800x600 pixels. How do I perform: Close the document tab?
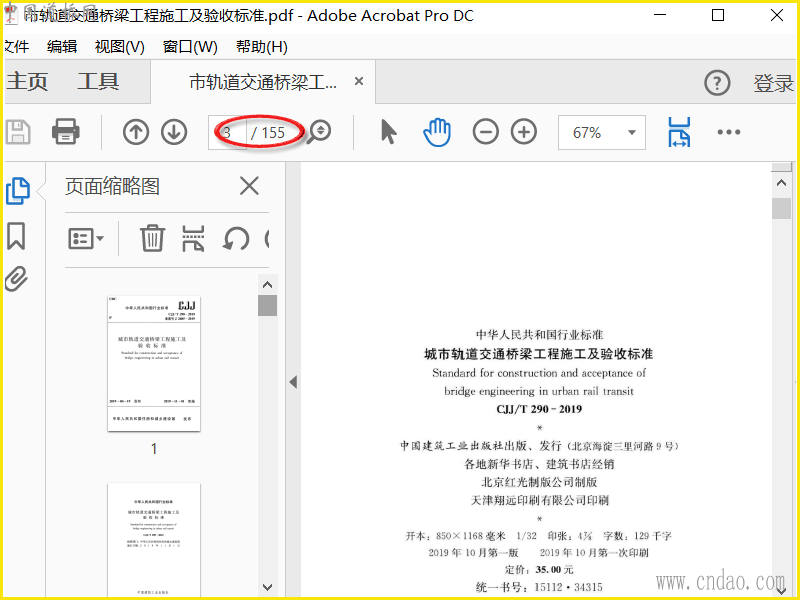pyautogui.click(x=359, y=81)
